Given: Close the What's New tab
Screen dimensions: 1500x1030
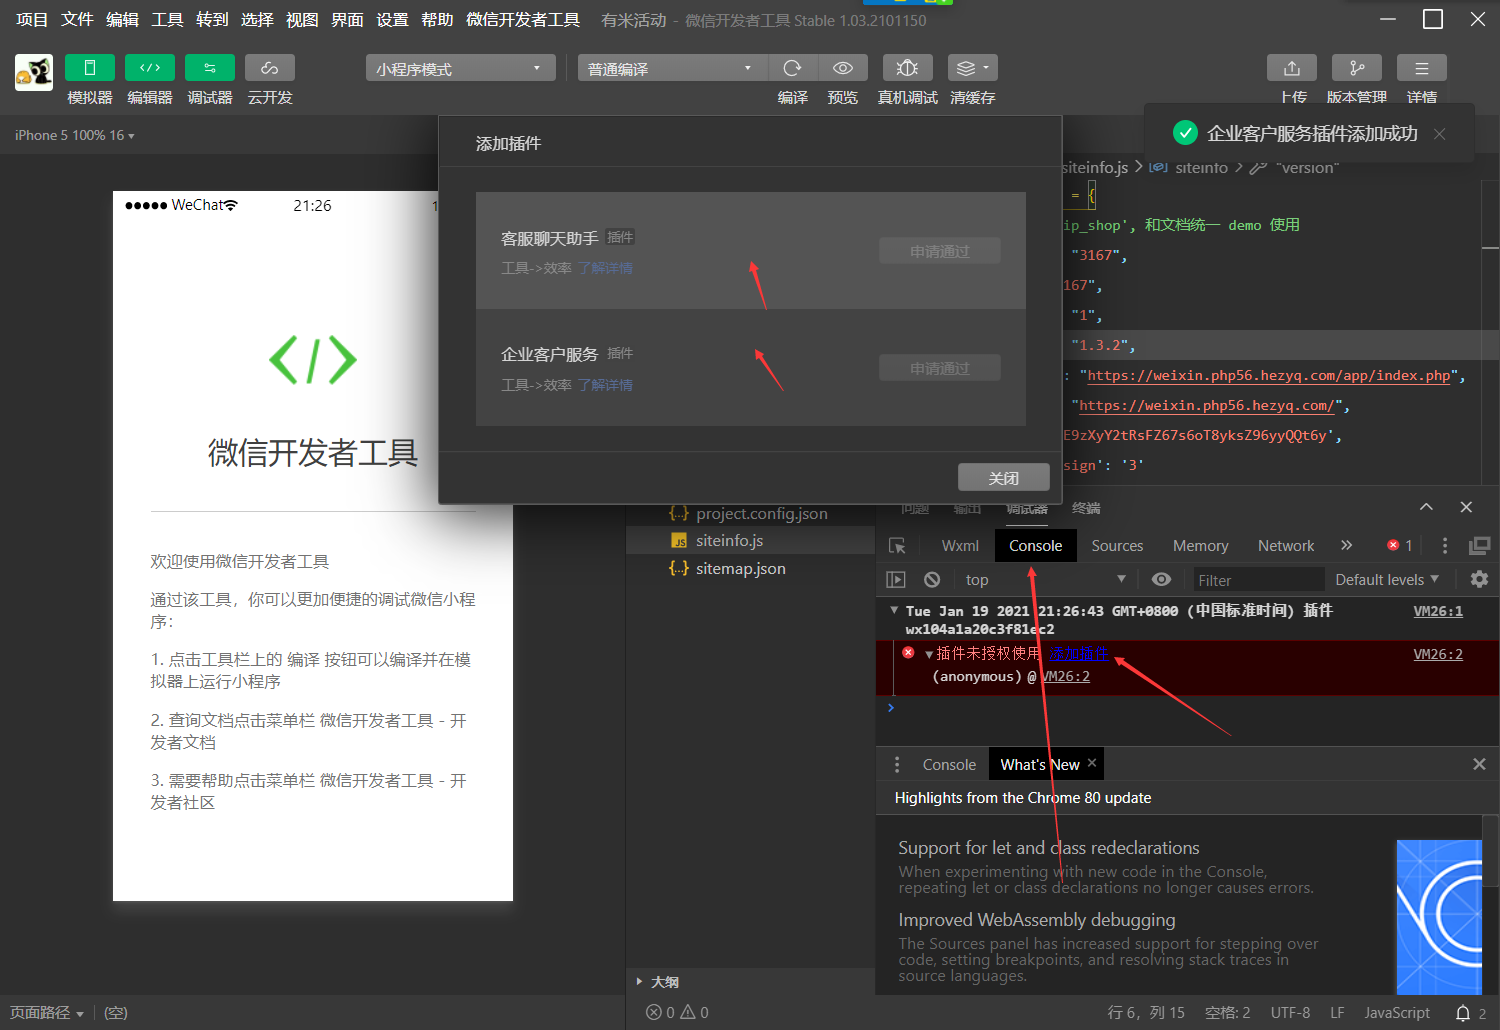Looking at the screenshot, I should pos(1092,763).
